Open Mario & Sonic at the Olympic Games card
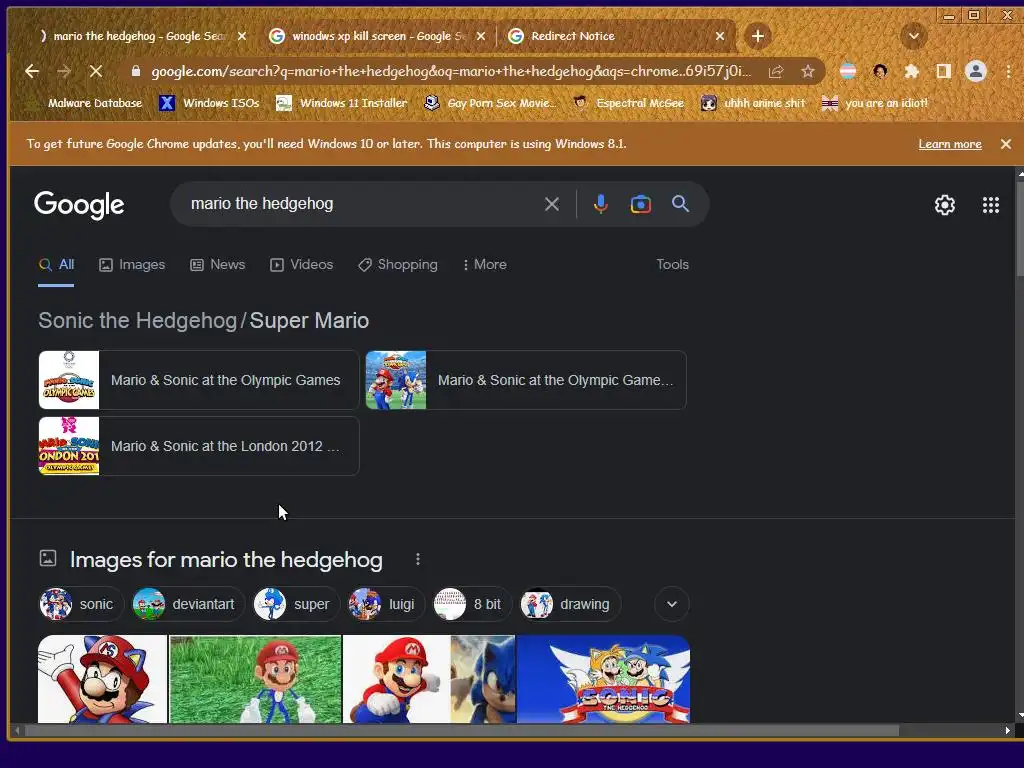 199,380
